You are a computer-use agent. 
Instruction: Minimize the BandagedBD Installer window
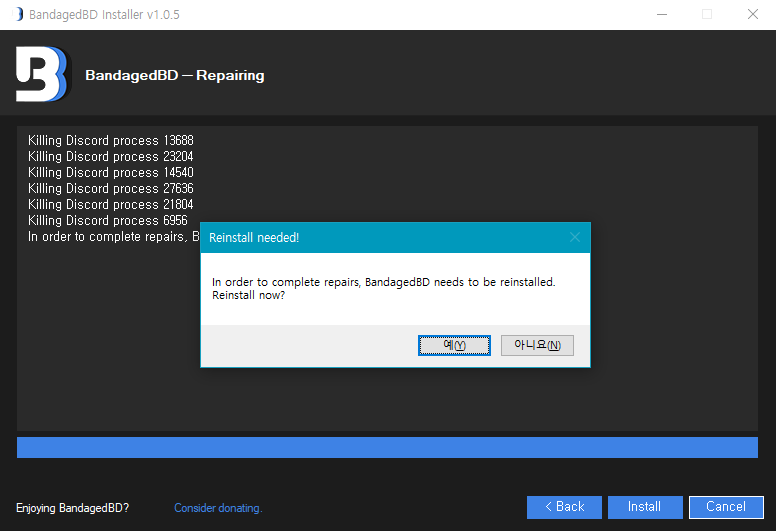click(x=662, y=14)
